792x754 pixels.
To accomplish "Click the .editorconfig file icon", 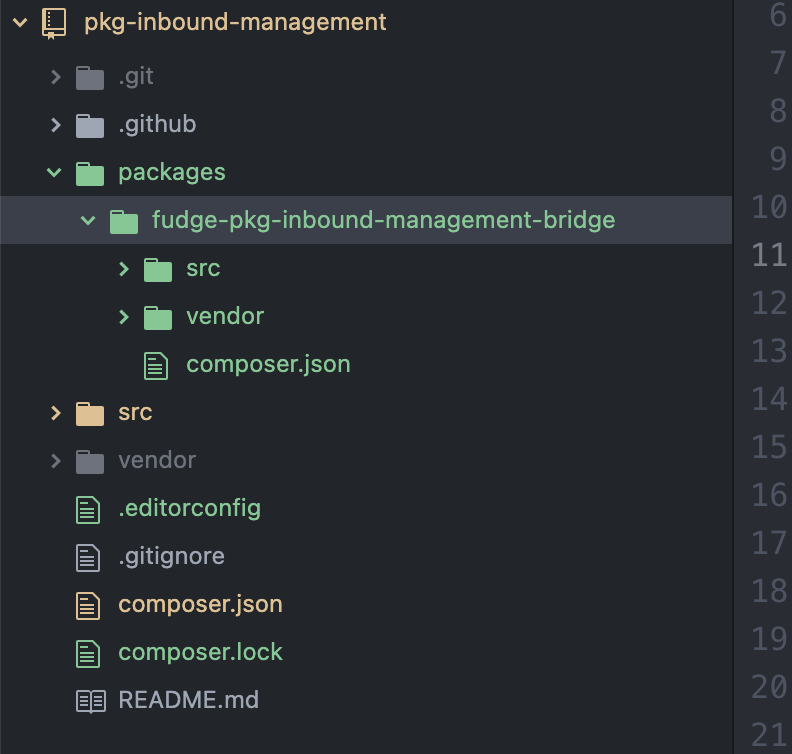I will coord(88,510).
